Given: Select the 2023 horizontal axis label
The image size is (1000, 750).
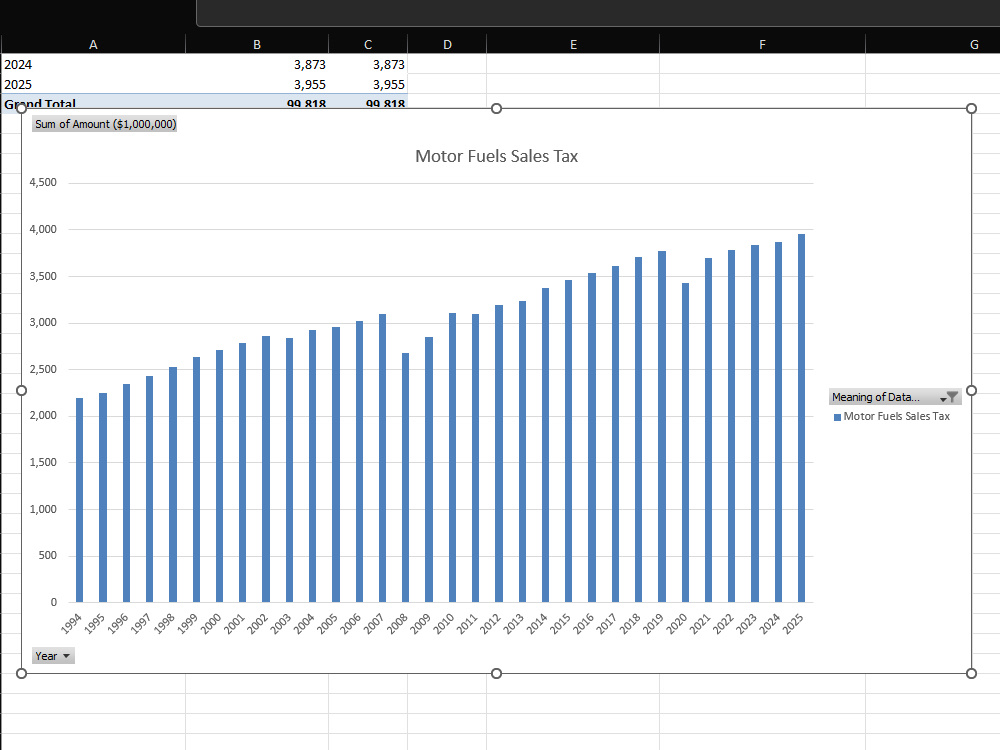Looking at the screenshot, I should coord(746,623).
